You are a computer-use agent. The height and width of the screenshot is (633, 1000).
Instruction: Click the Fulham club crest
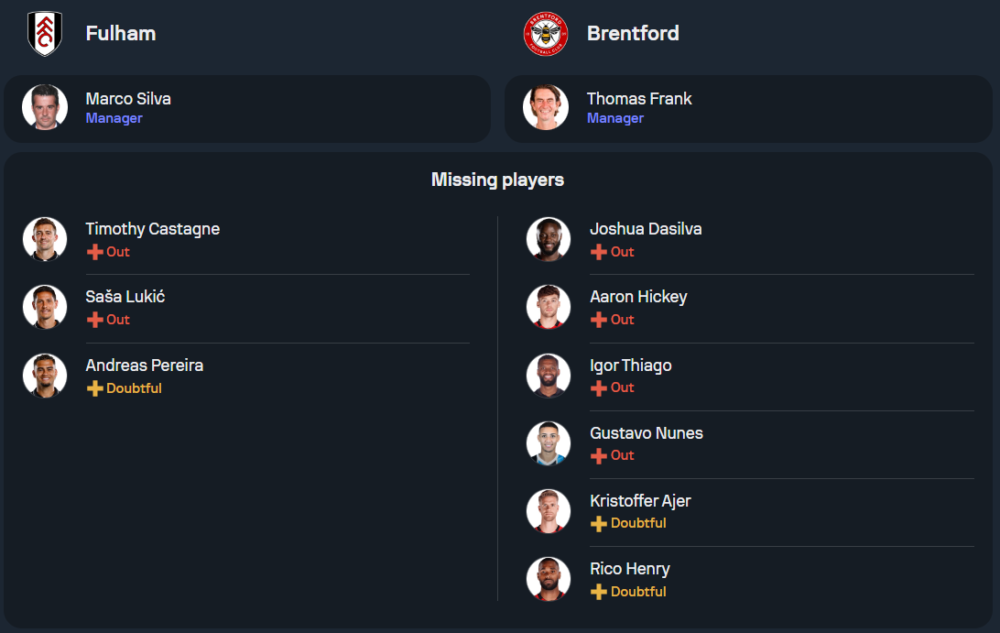pos(45,33)
